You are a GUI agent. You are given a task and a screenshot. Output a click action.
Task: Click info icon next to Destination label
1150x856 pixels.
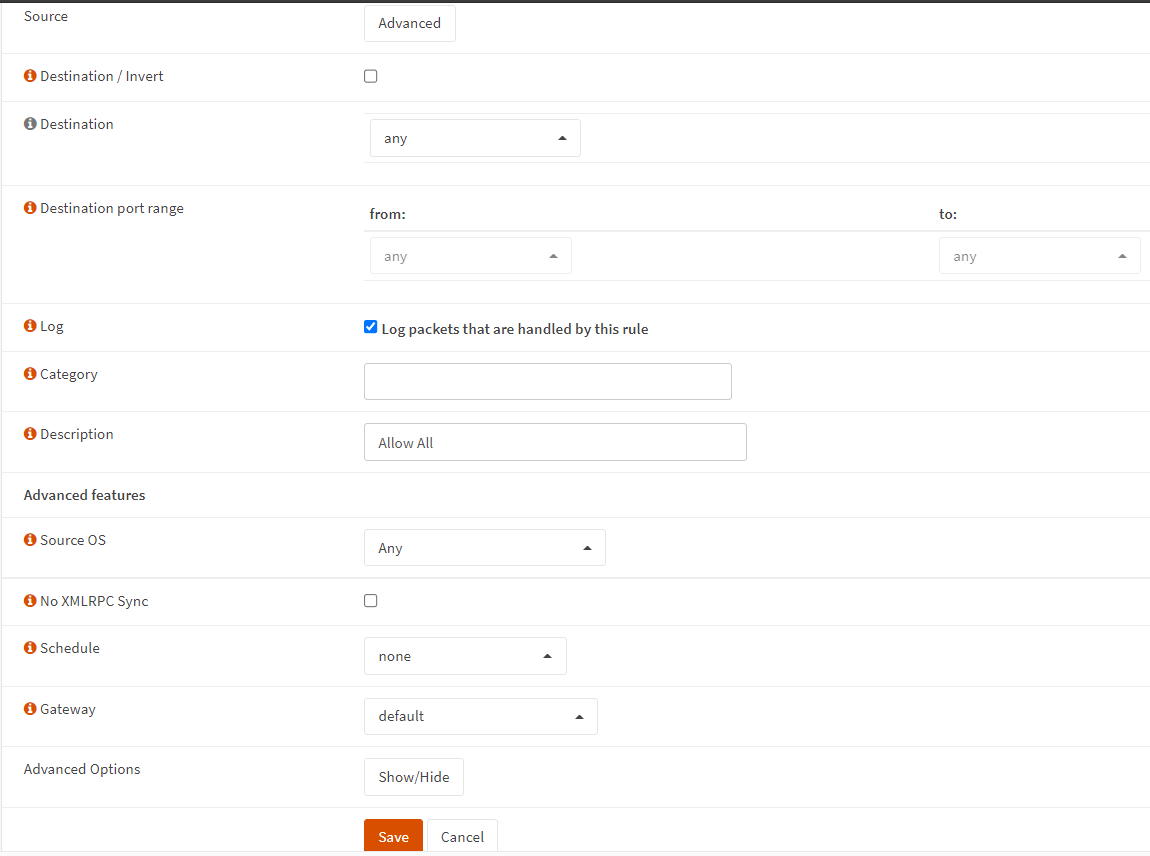tap(30, 124)
